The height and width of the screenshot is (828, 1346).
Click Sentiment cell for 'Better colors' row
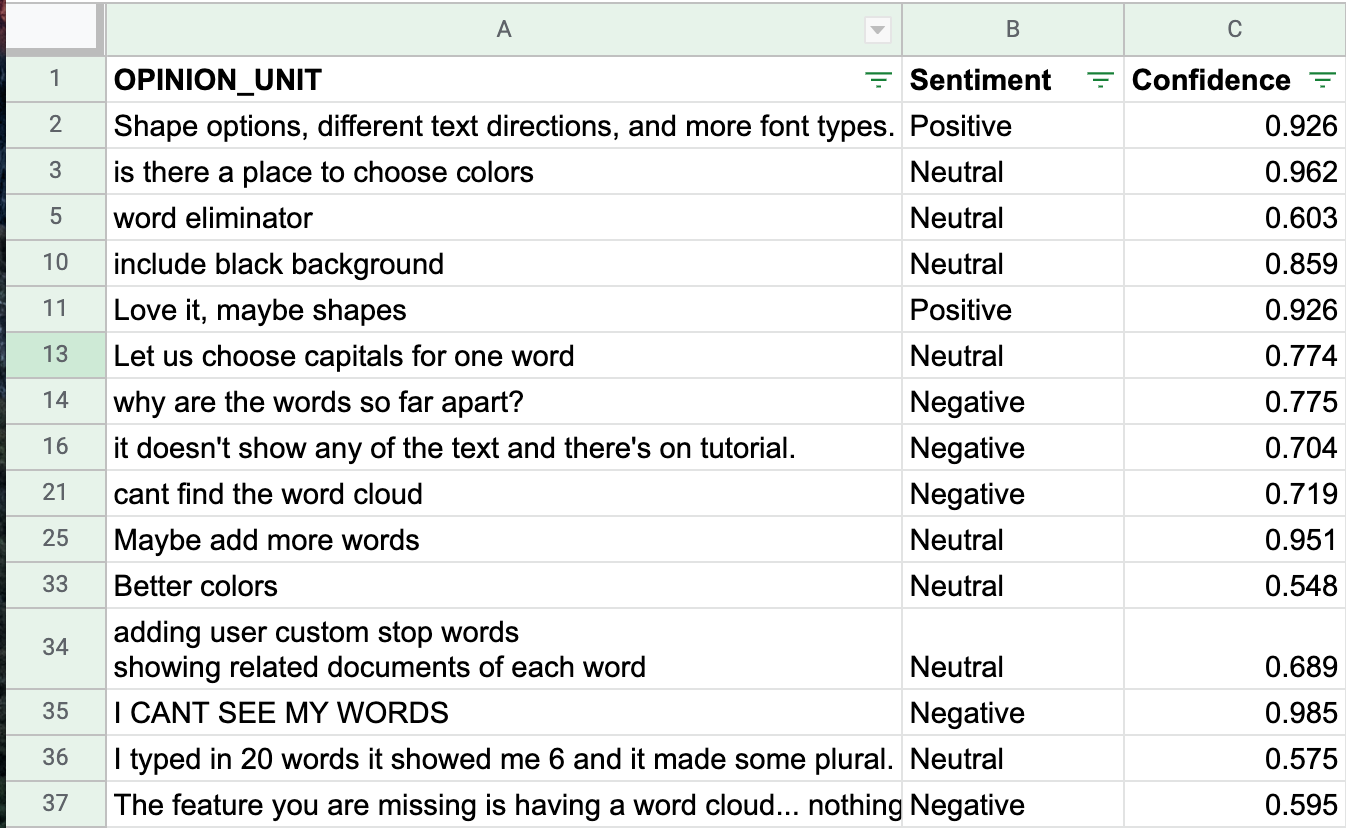(x=1012, y=586)
